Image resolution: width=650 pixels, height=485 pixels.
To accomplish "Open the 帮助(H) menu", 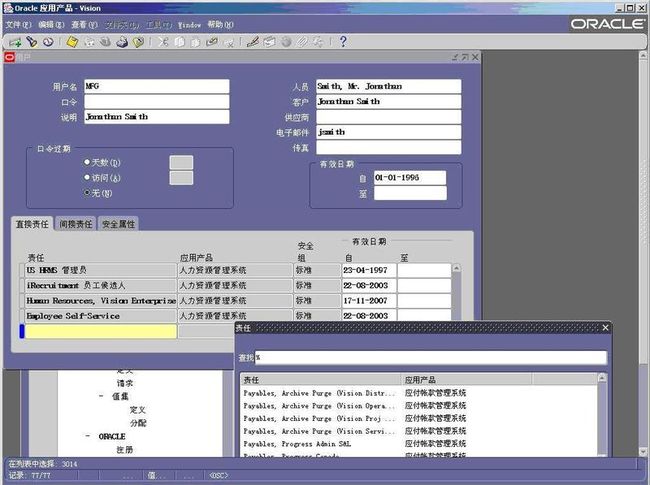I will point(221,25).
